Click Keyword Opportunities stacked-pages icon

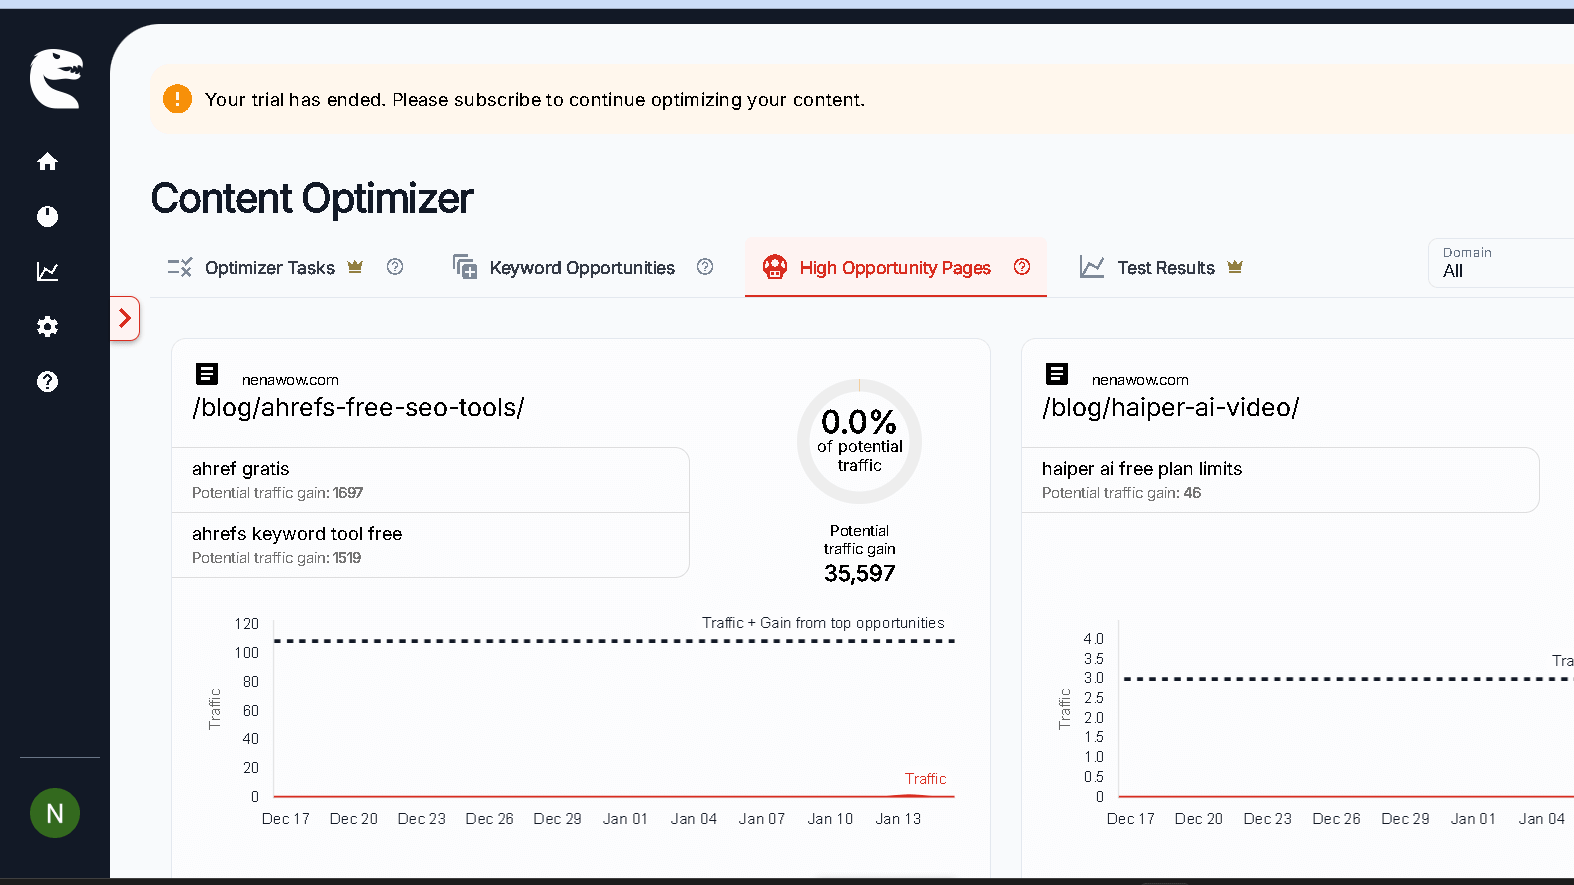[465, 266]
